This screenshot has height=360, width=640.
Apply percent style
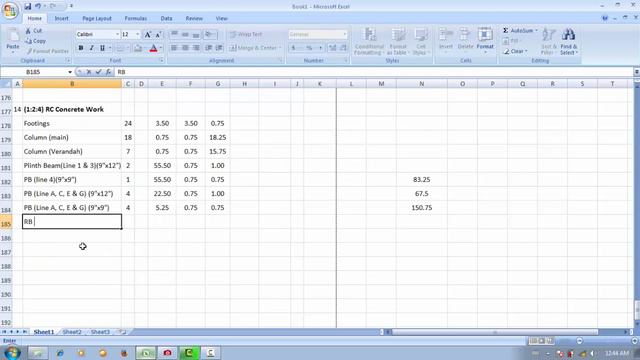tap(309, 48)
